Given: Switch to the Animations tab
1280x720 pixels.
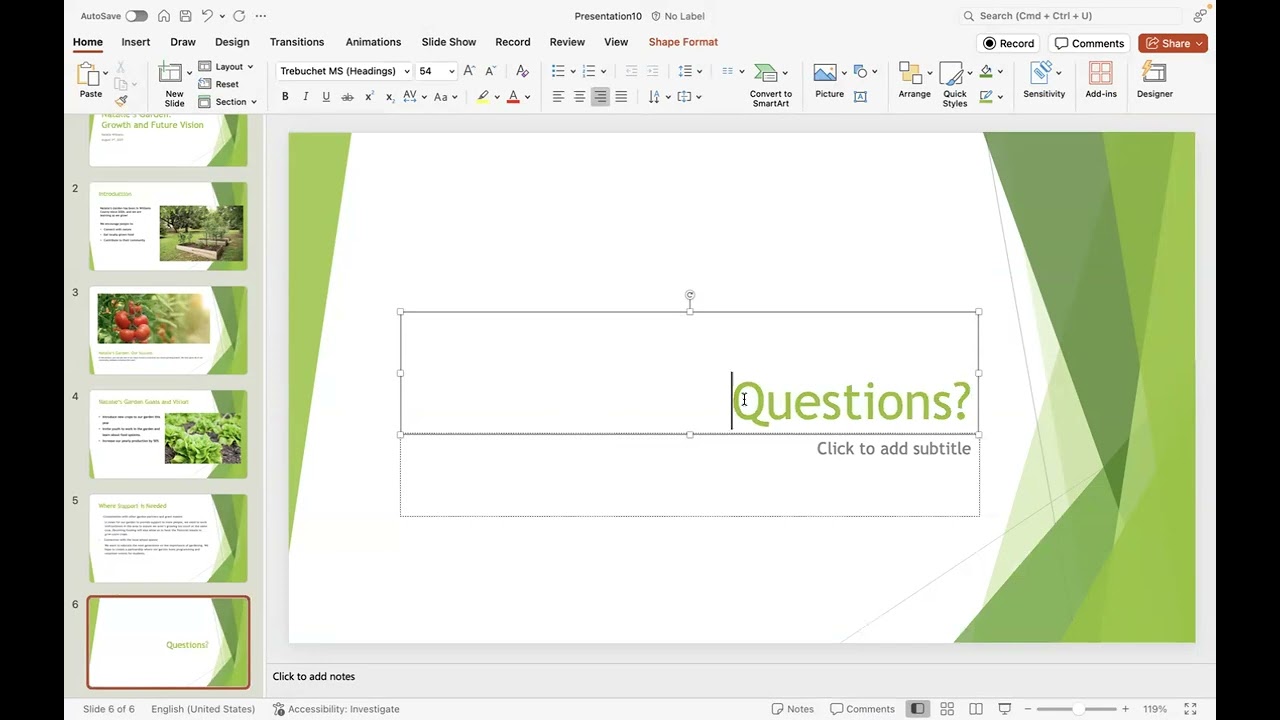Looking at the screenshot, I should [x=373, y=42].
